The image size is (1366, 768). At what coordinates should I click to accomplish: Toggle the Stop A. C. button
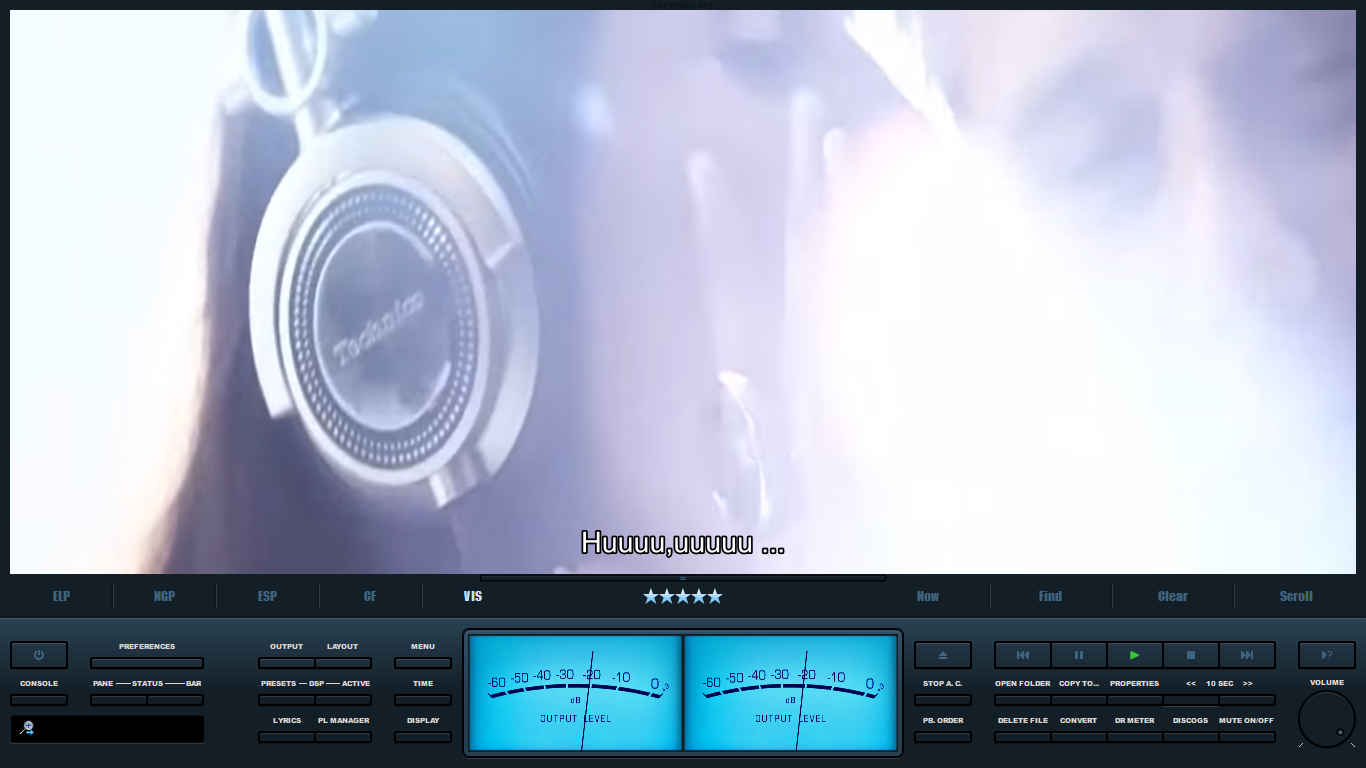(x=942, y=700)
